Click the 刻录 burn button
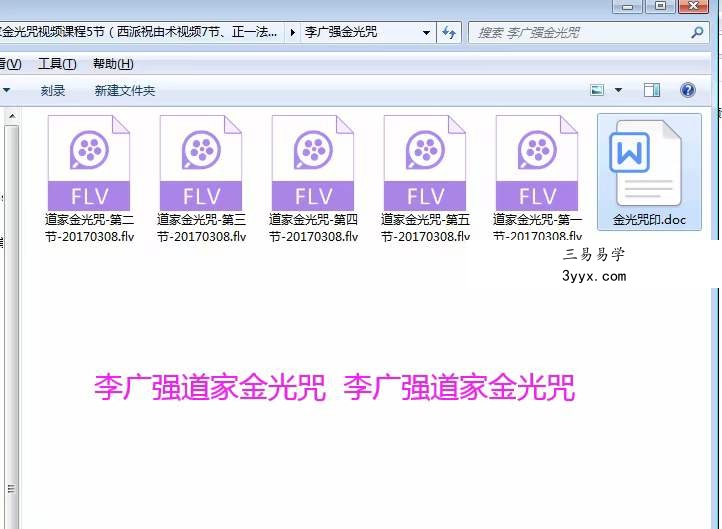 tap(52, 90)
